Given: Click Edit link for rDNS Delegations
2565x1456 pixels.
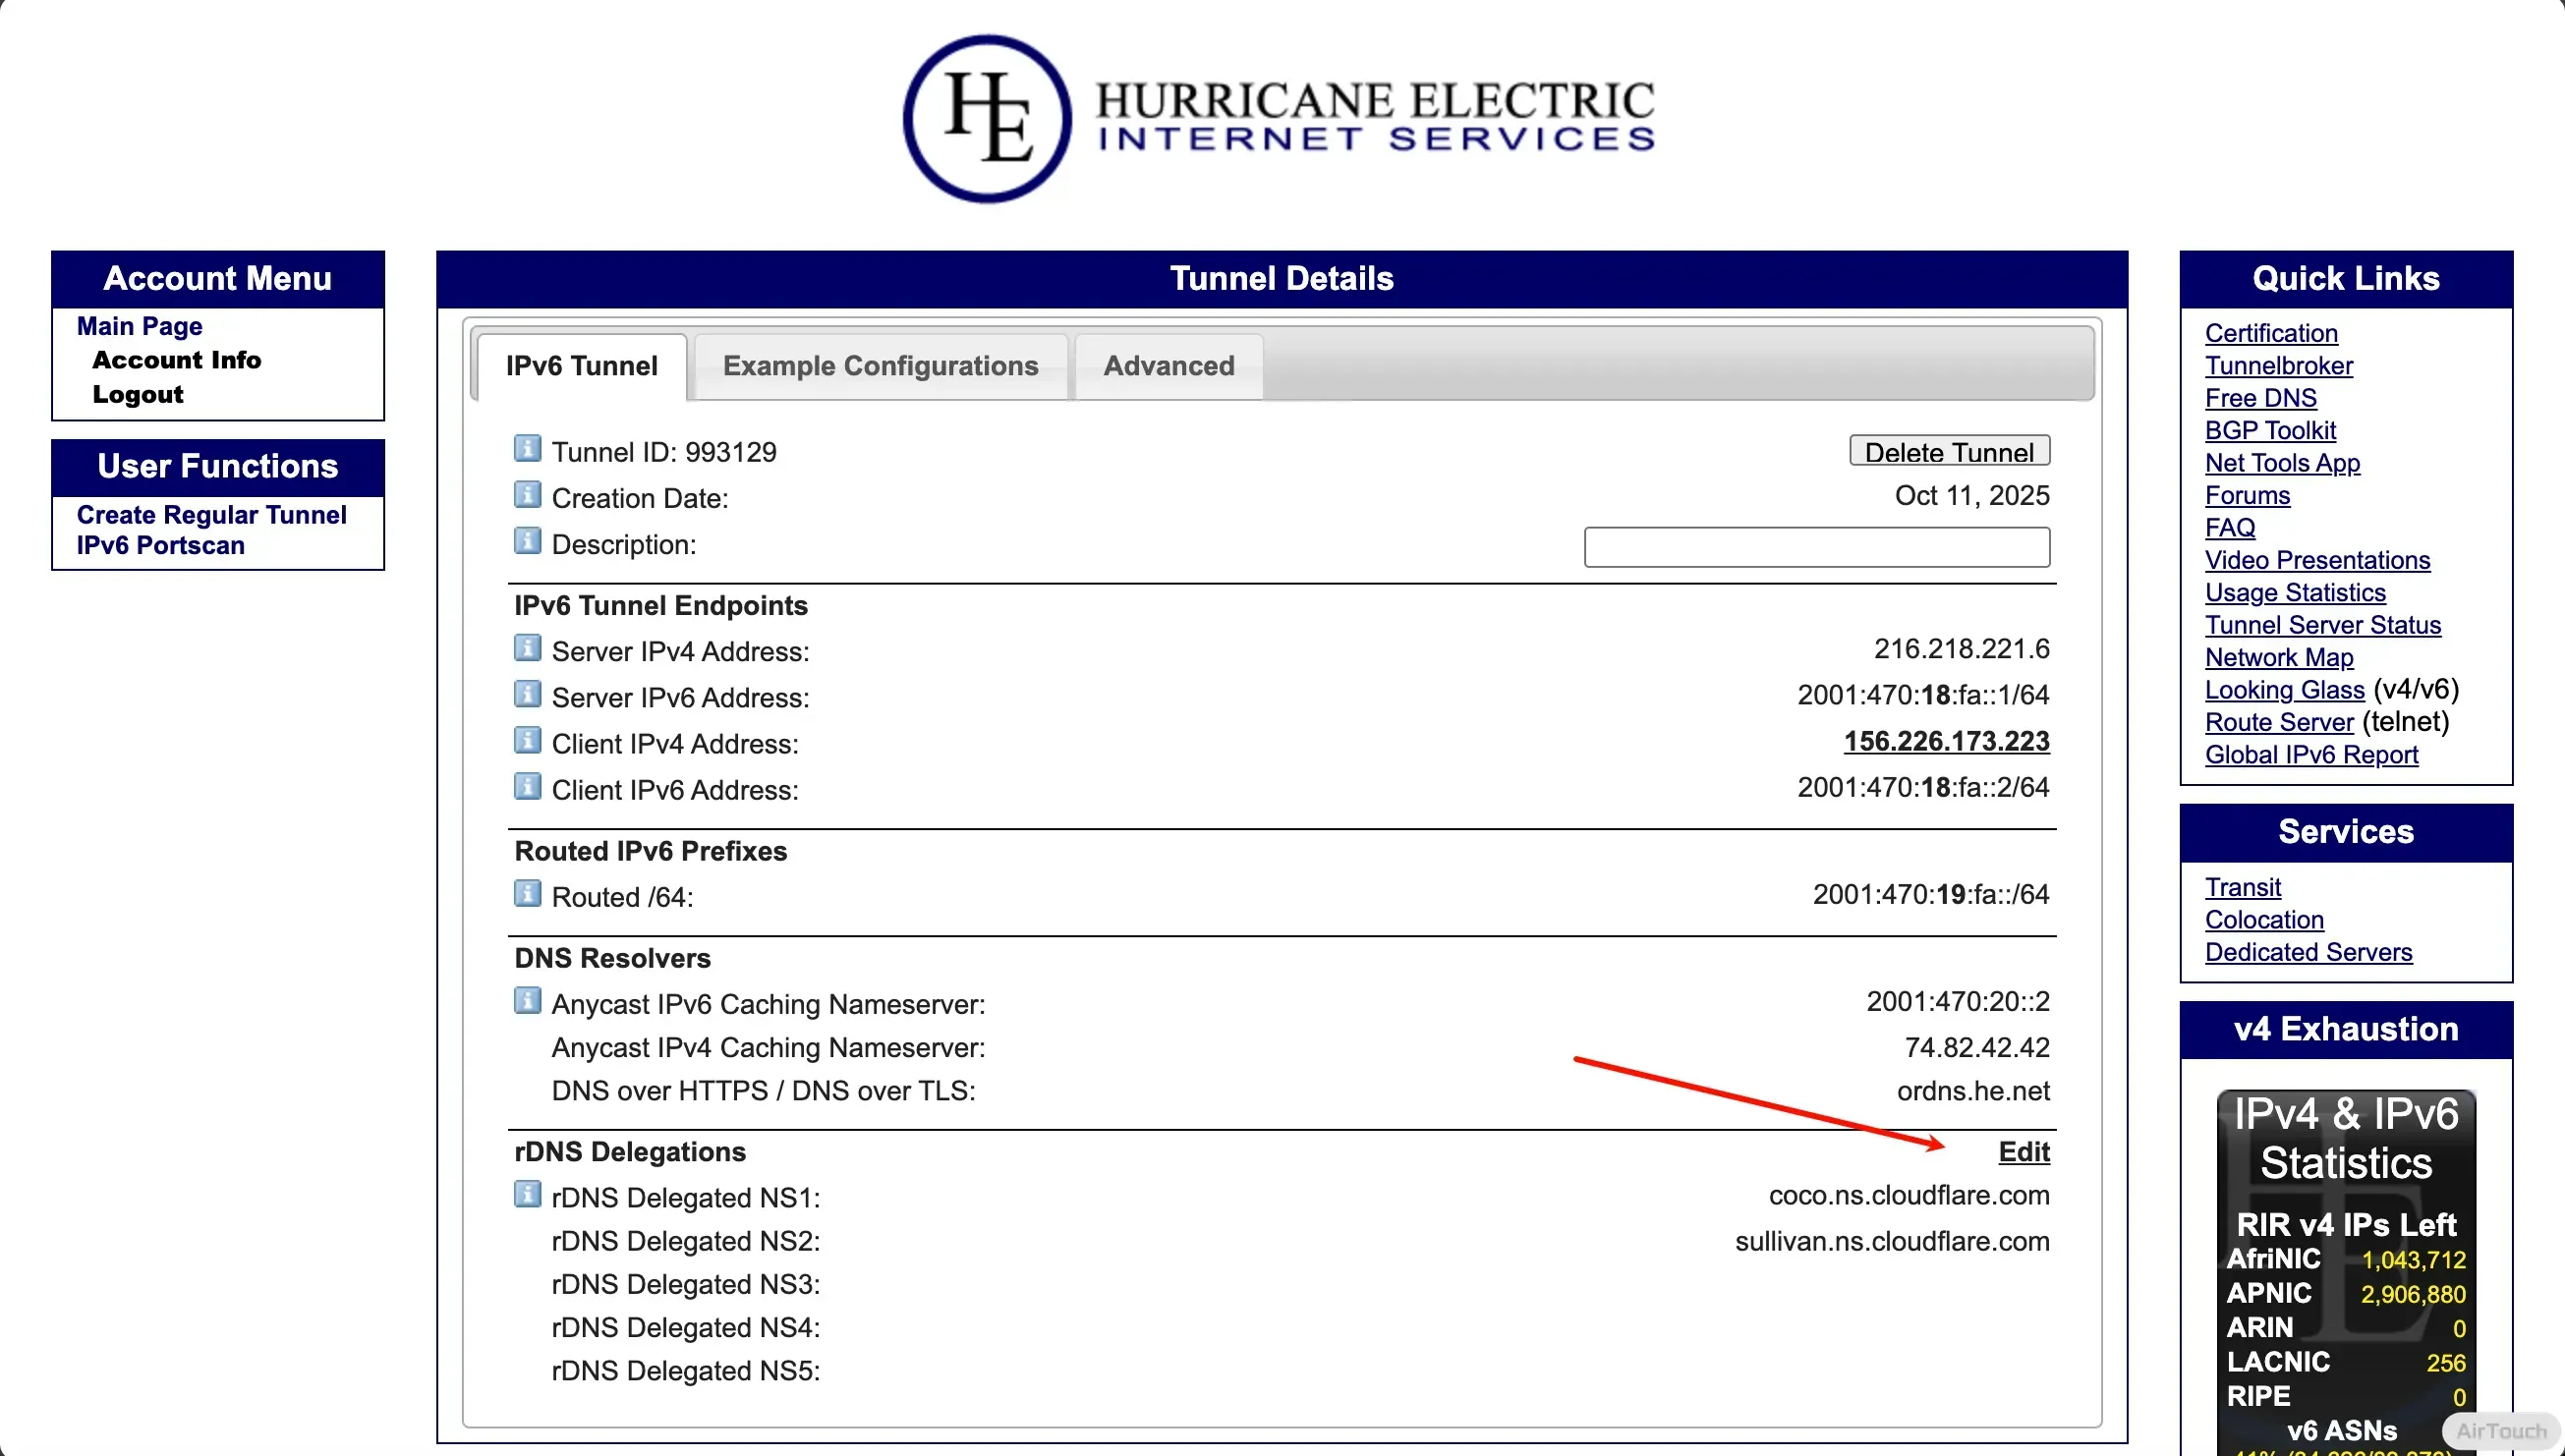Looking at the screenshot, I should [2023, 1152].
